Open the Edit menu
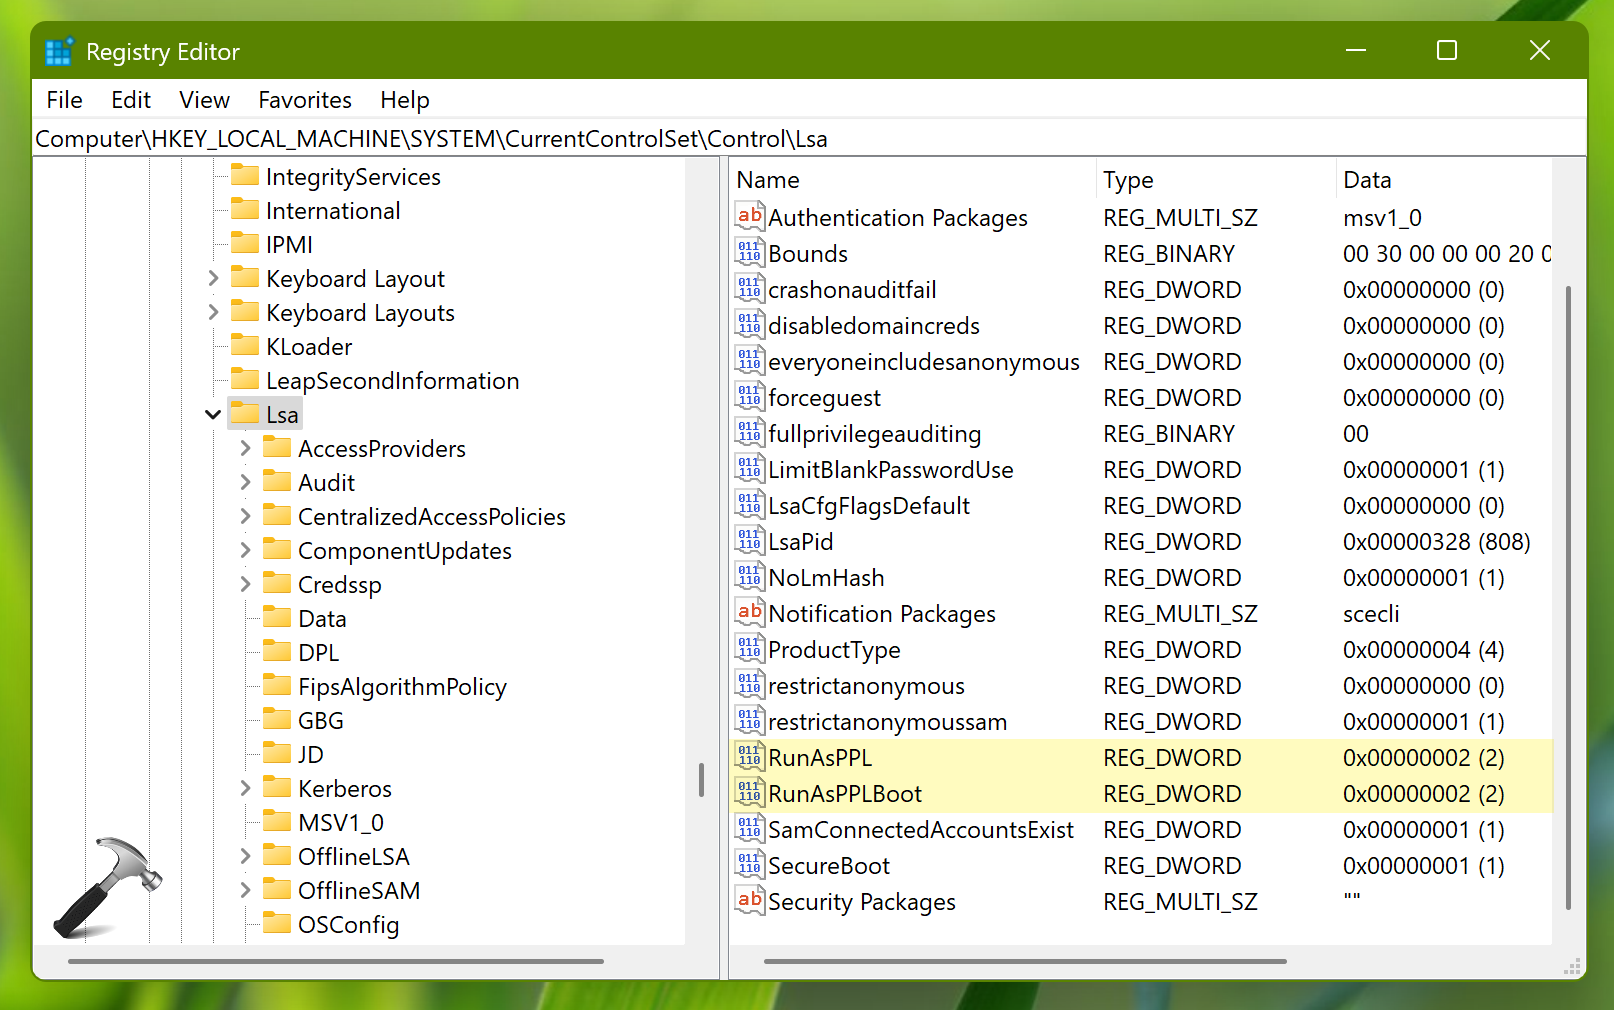Viewport: 1614px width, 1010px height. tap(130, 100)
